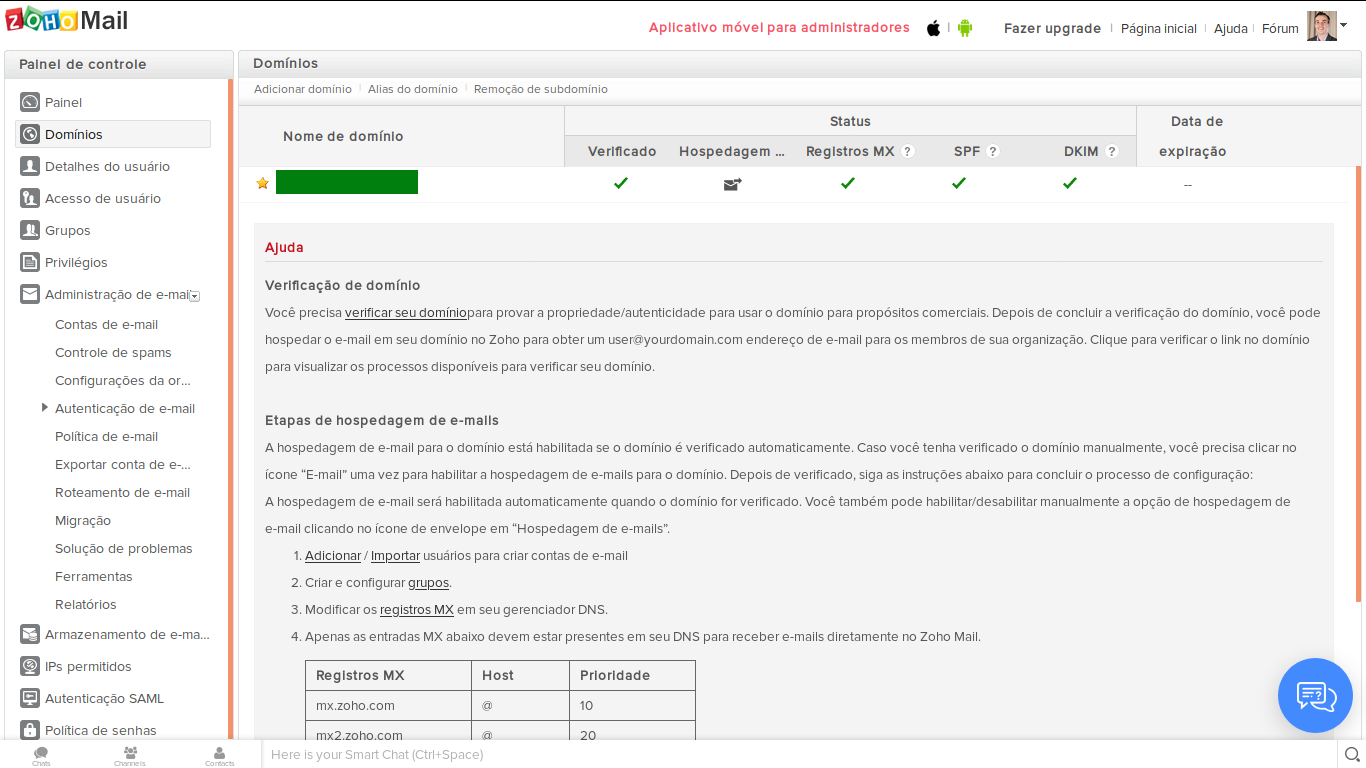The width and height of the screenshot is (1366, 768).
Task: Open Contacts in the bottom bar
Action: click(x=219, y=756)
